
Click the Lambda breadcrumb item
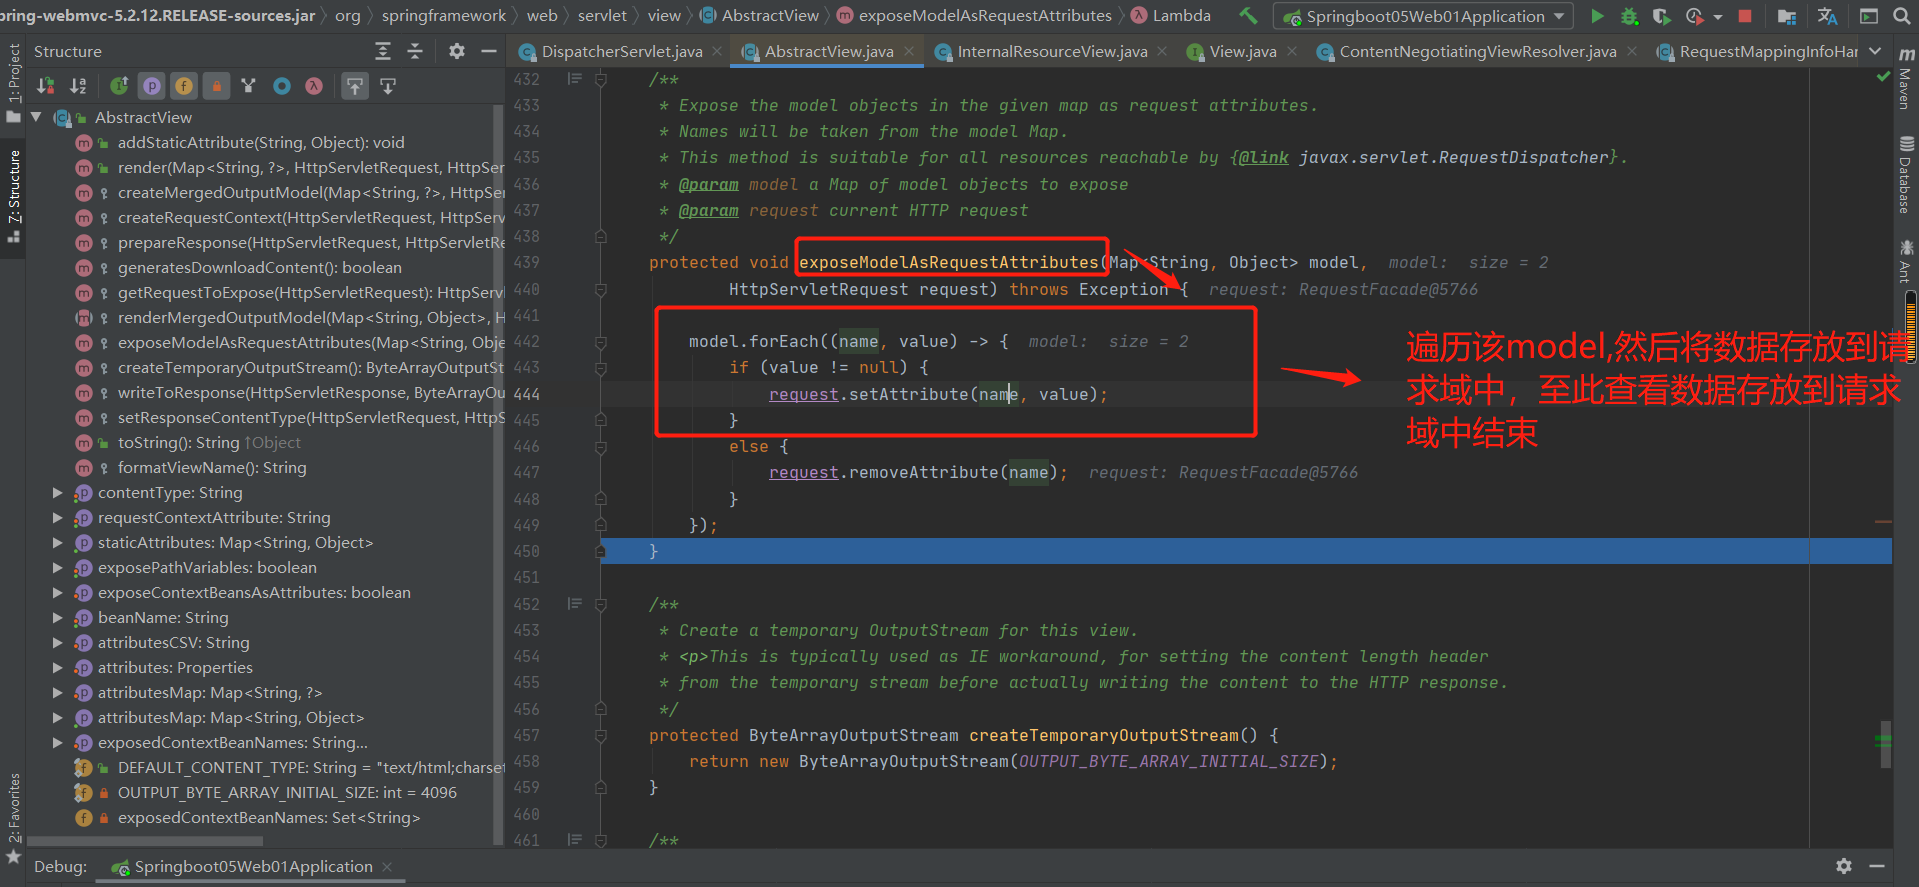1171,15
